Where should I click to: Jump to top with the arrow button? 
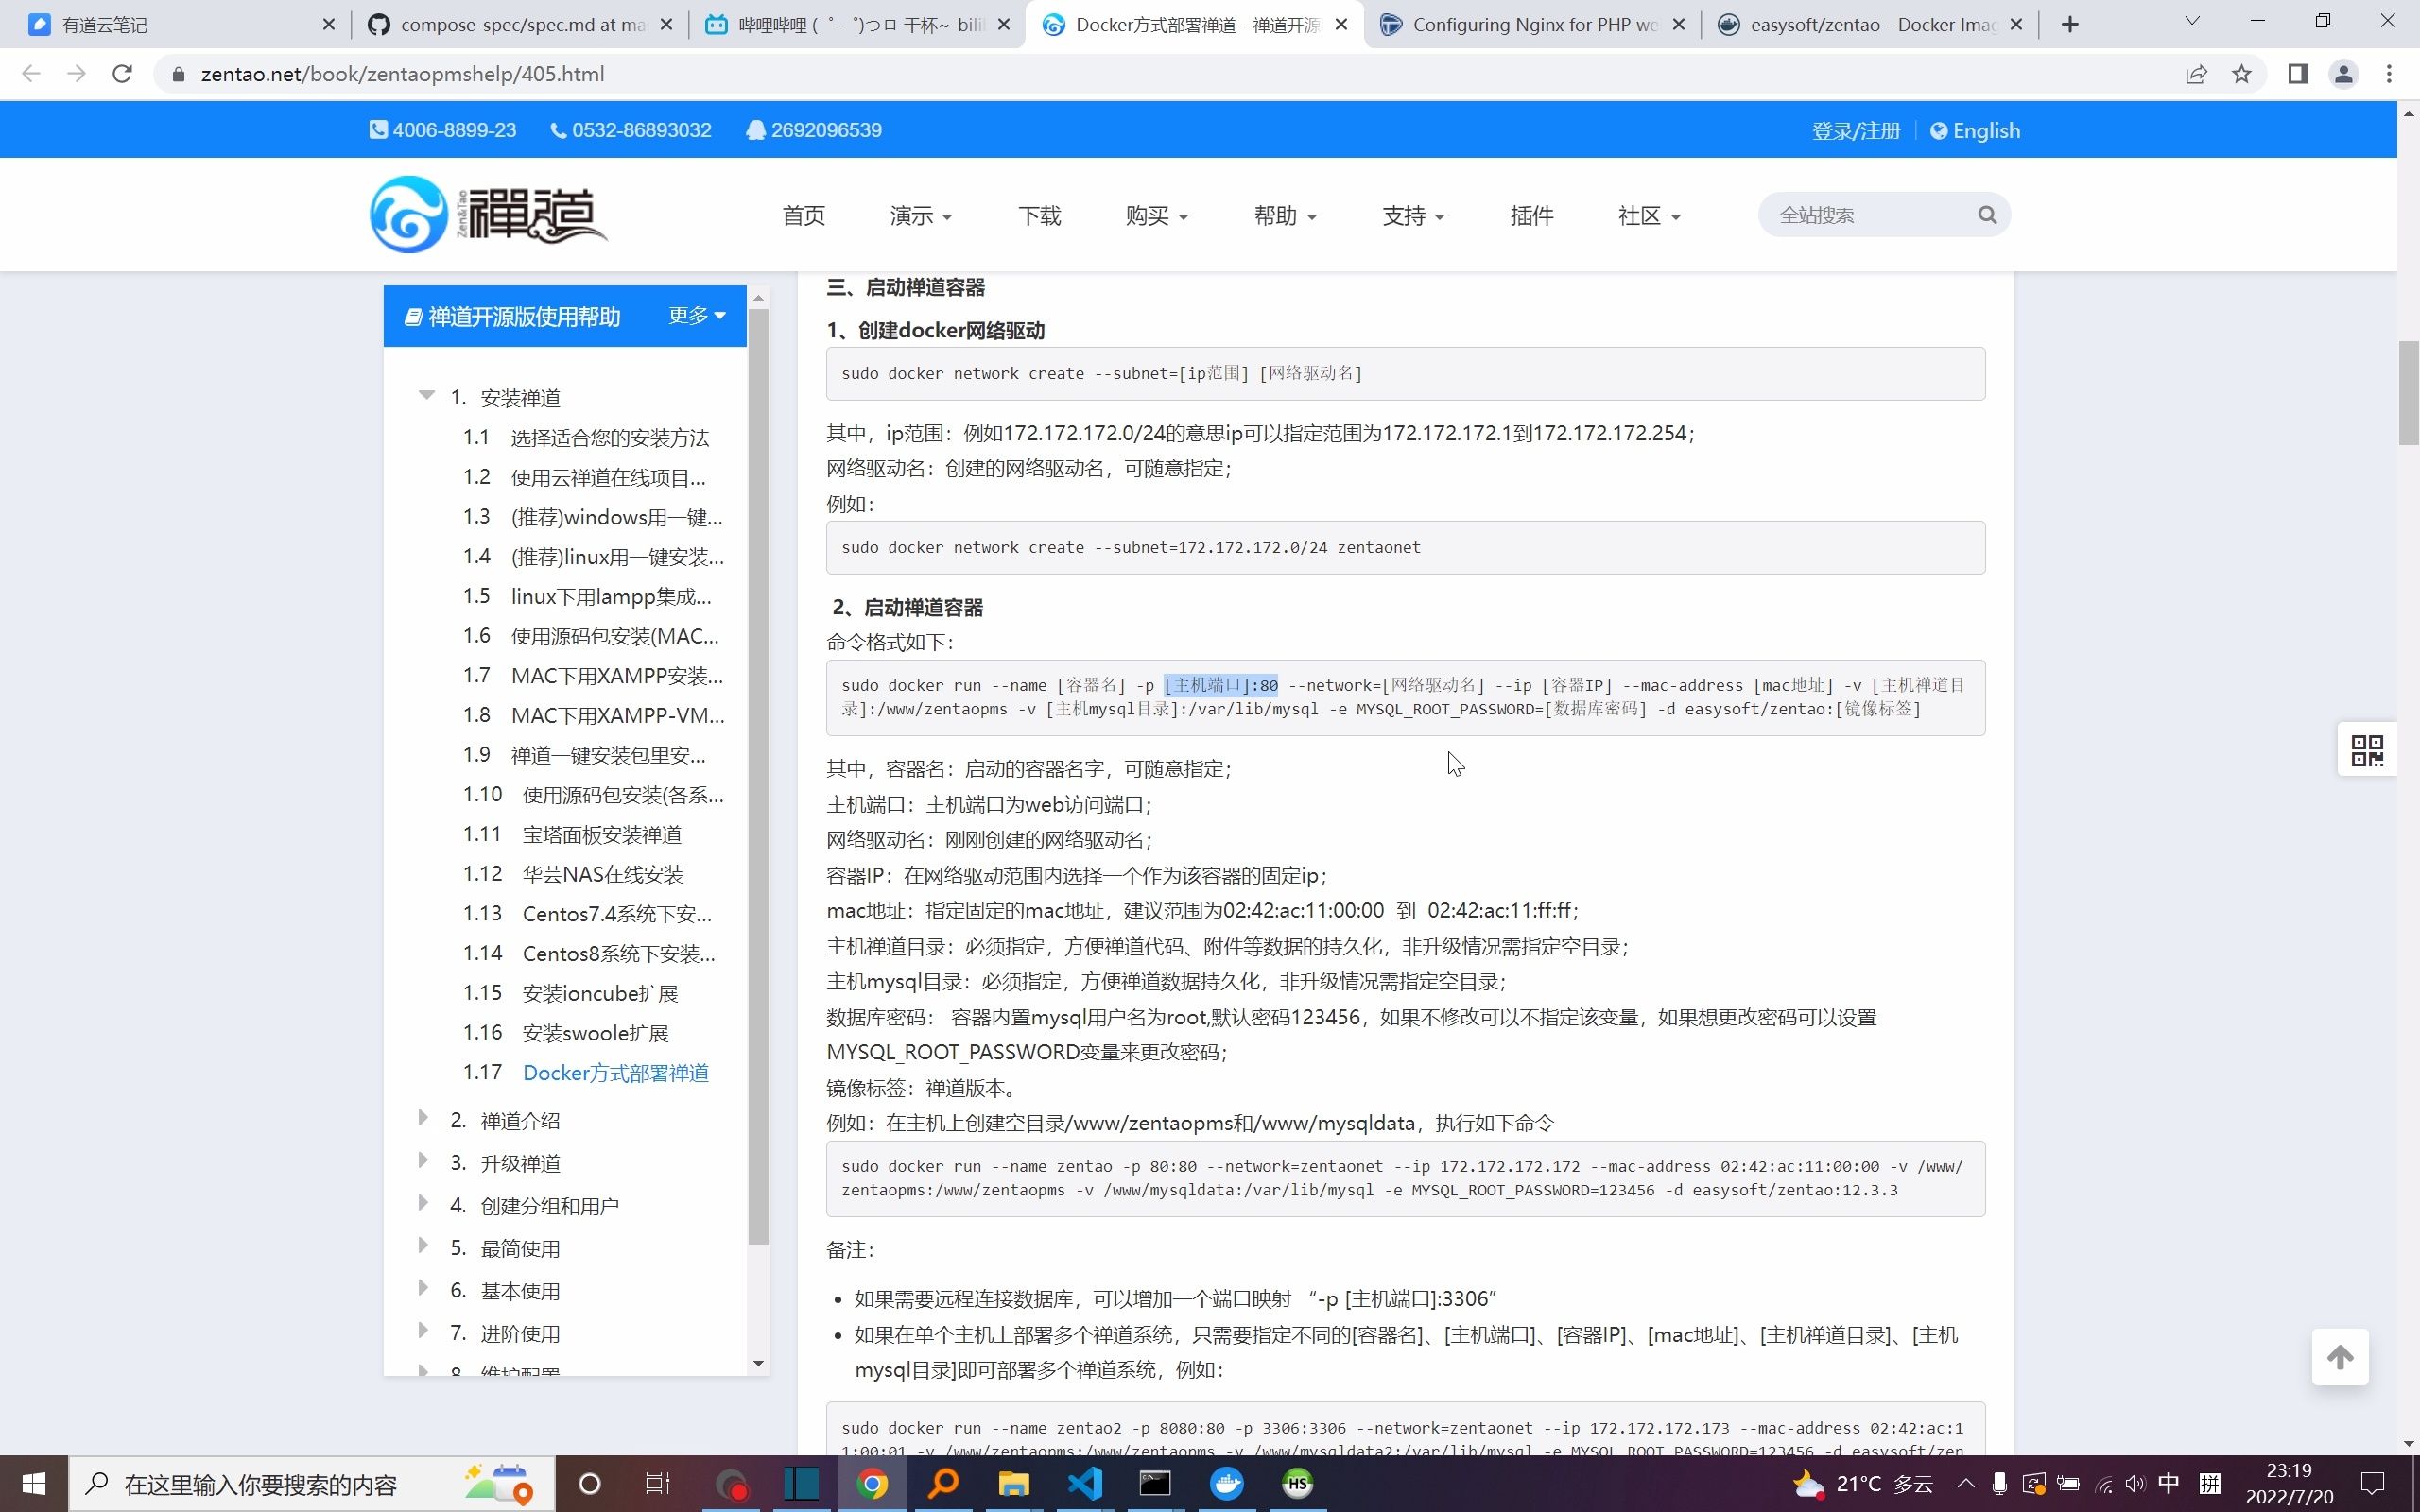(x=2340, y=1357)
